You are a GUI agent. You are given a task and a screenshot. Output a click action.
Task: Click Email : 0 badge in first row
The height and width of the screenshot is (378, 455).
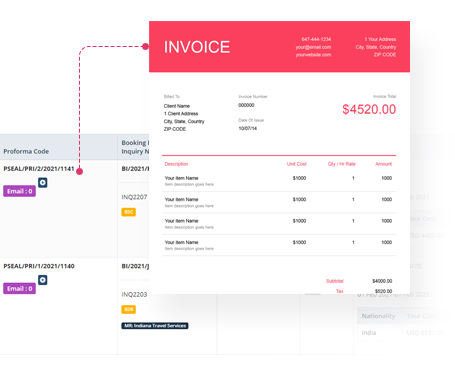(19, 191)
